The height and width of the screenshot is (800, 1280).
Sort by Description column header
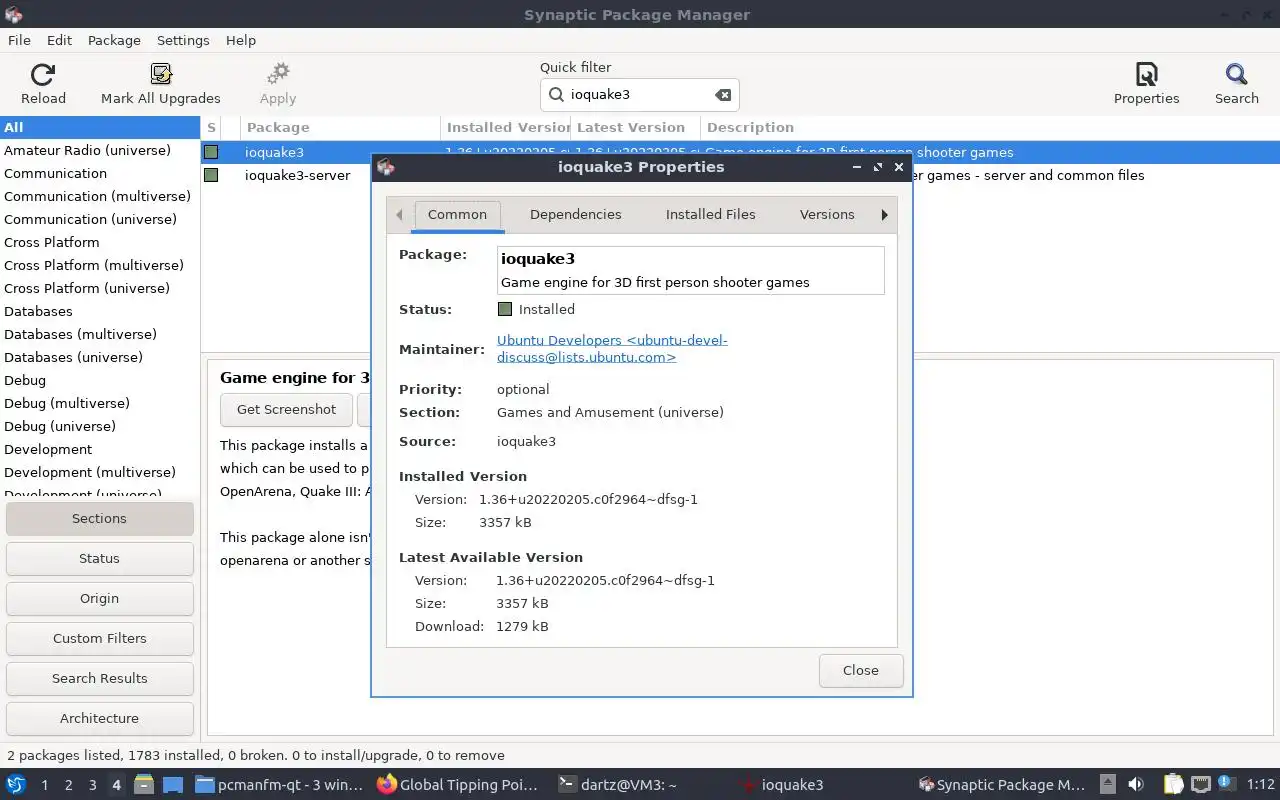click(990, 127)
